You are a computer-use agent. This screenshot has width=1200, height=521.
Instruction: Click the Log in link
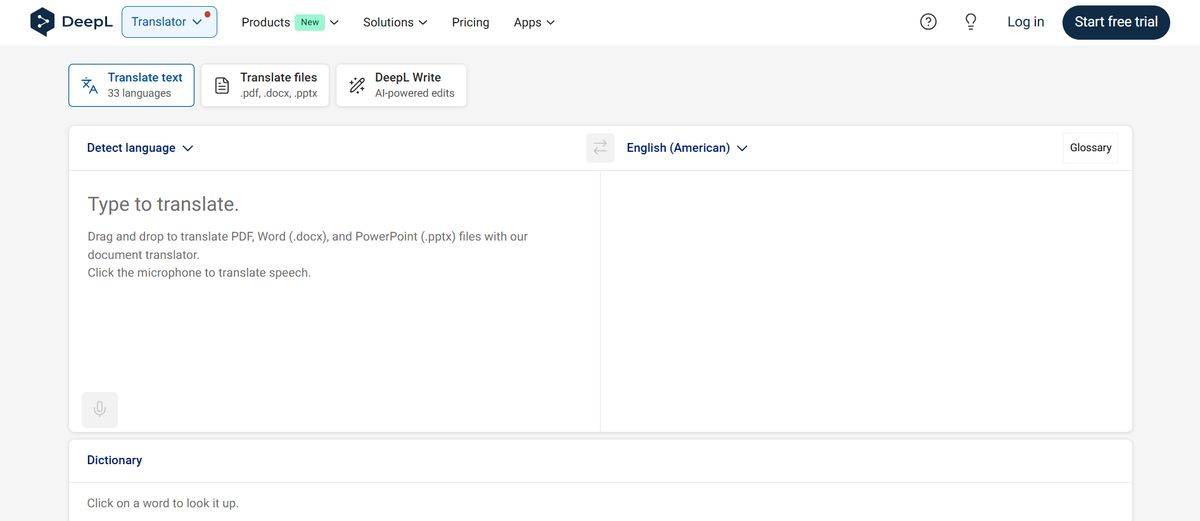point(1025,22)
